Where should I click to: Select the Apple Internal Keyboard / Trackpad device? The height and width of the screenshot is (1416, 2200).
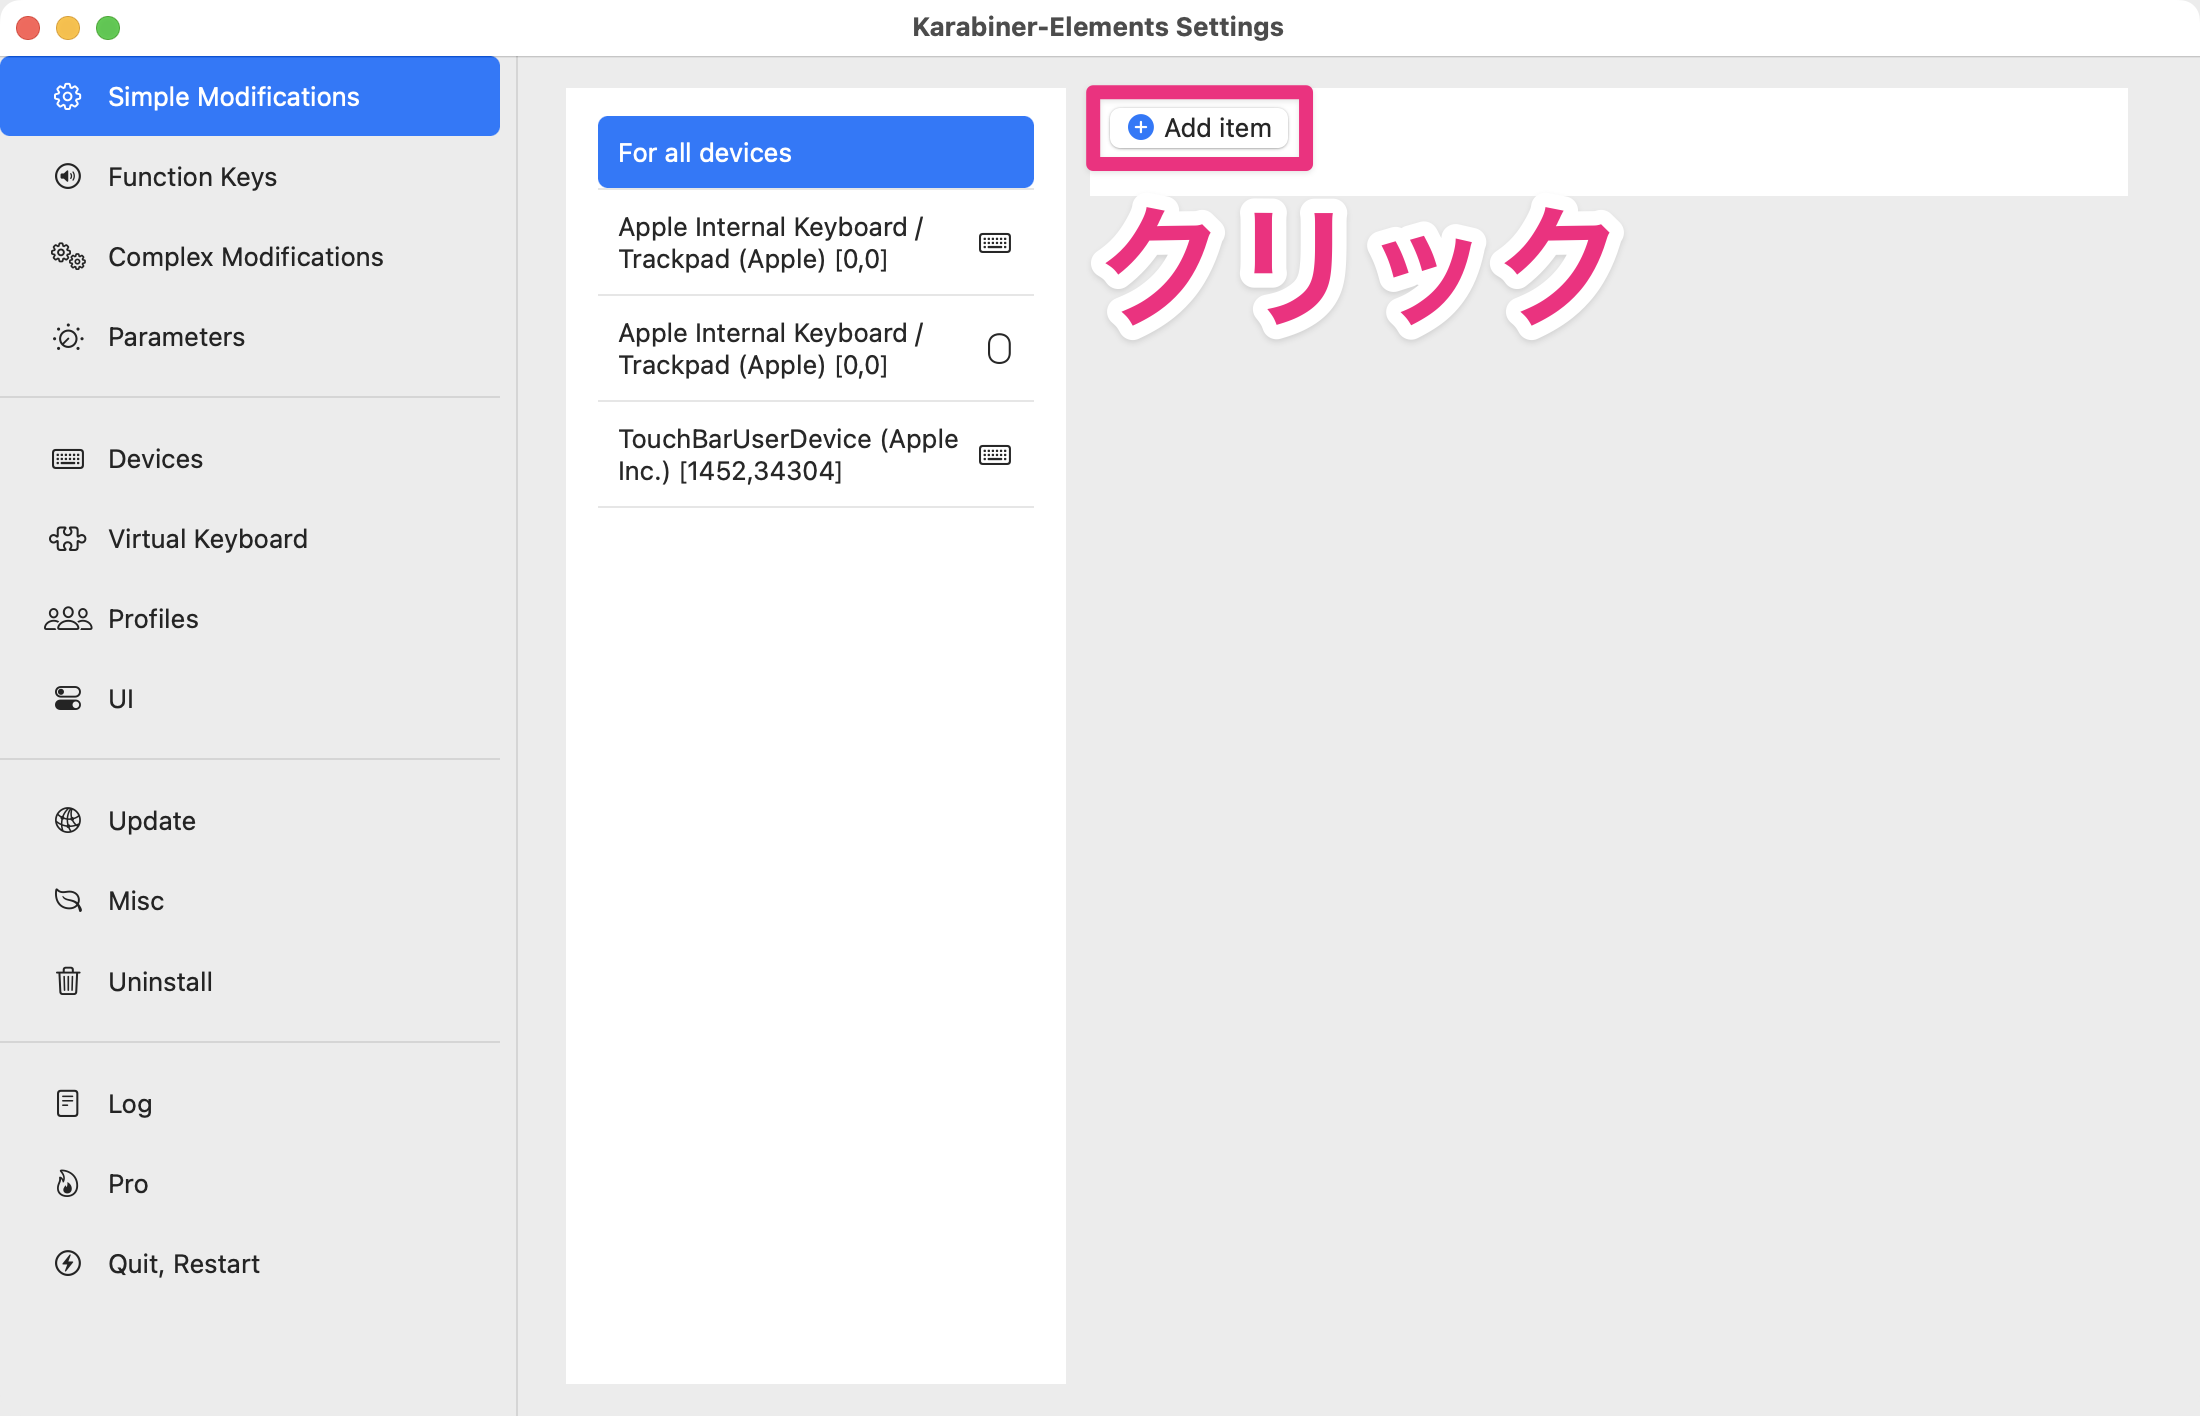coord(770,242)
